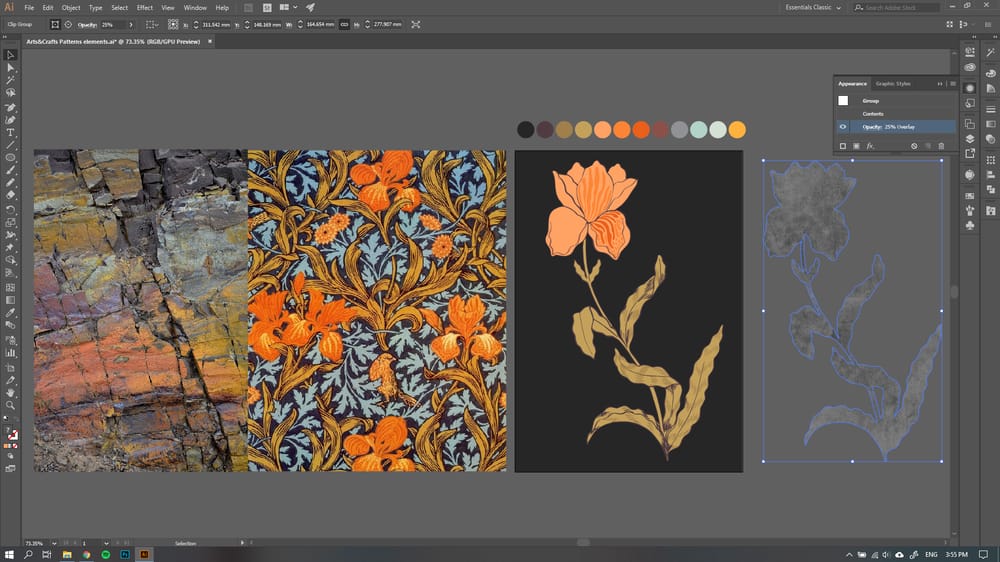Toggle the fill and stroke swatch in toolbar

12,434
